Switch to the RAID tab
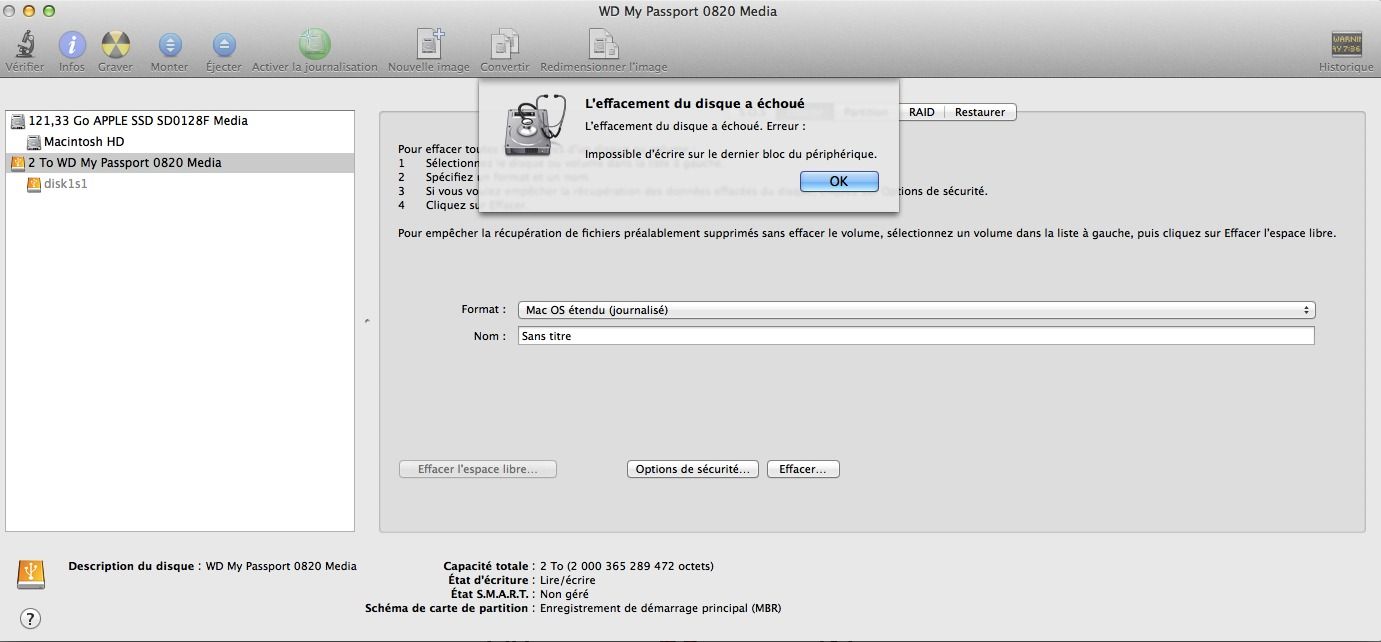Viewport: 1381px width, 642px height. (922, 112)
